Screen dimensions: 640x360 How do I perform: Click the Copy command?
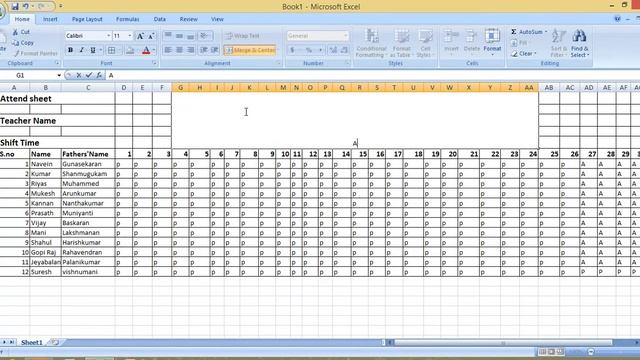point(23,42)
